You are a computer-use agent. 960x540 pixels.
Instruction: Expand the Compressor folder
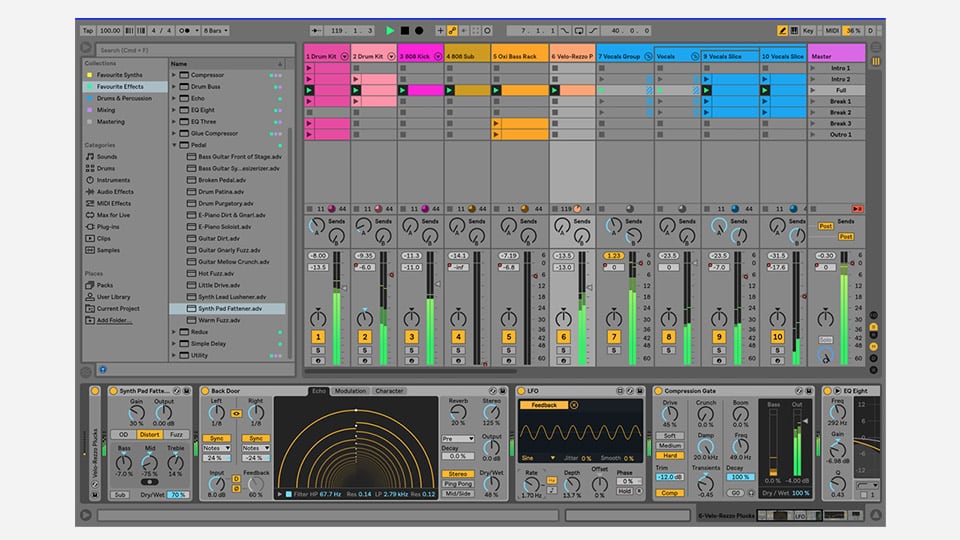tap(174, 75)
